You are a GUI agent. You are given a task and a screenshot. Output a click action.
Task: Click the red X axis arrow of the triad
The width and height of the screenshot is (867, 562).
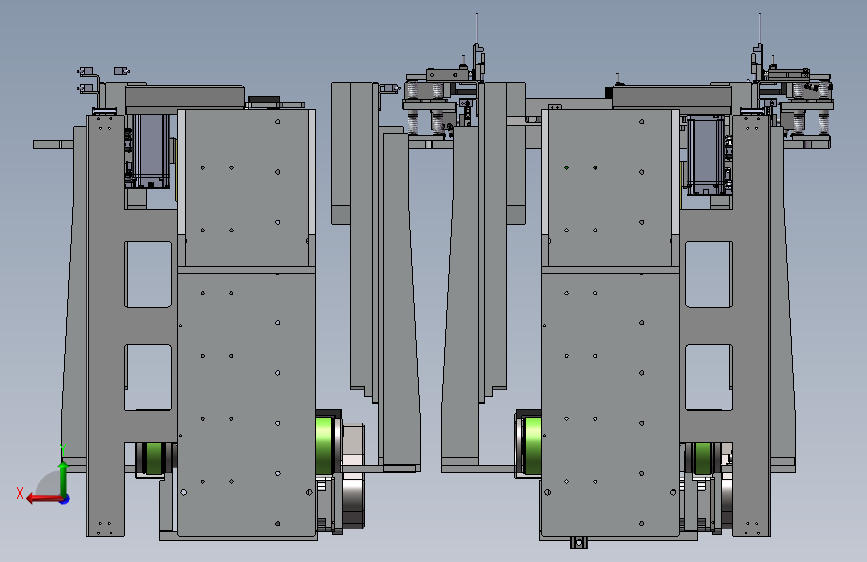43,499
